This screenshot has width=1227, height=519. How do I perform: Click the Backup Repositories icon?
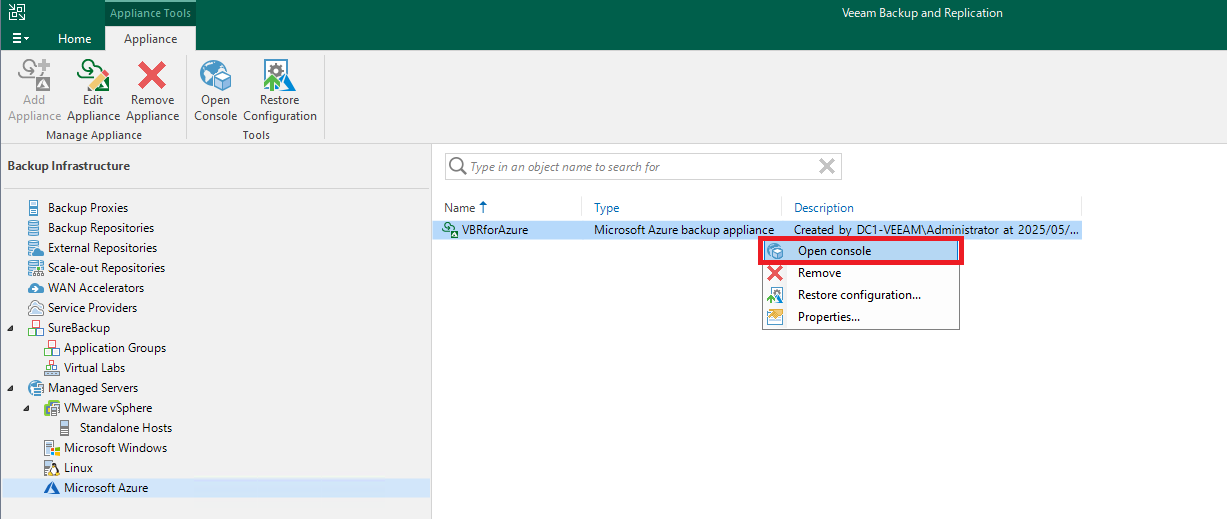pyautogui.click(x=34, y=228)
